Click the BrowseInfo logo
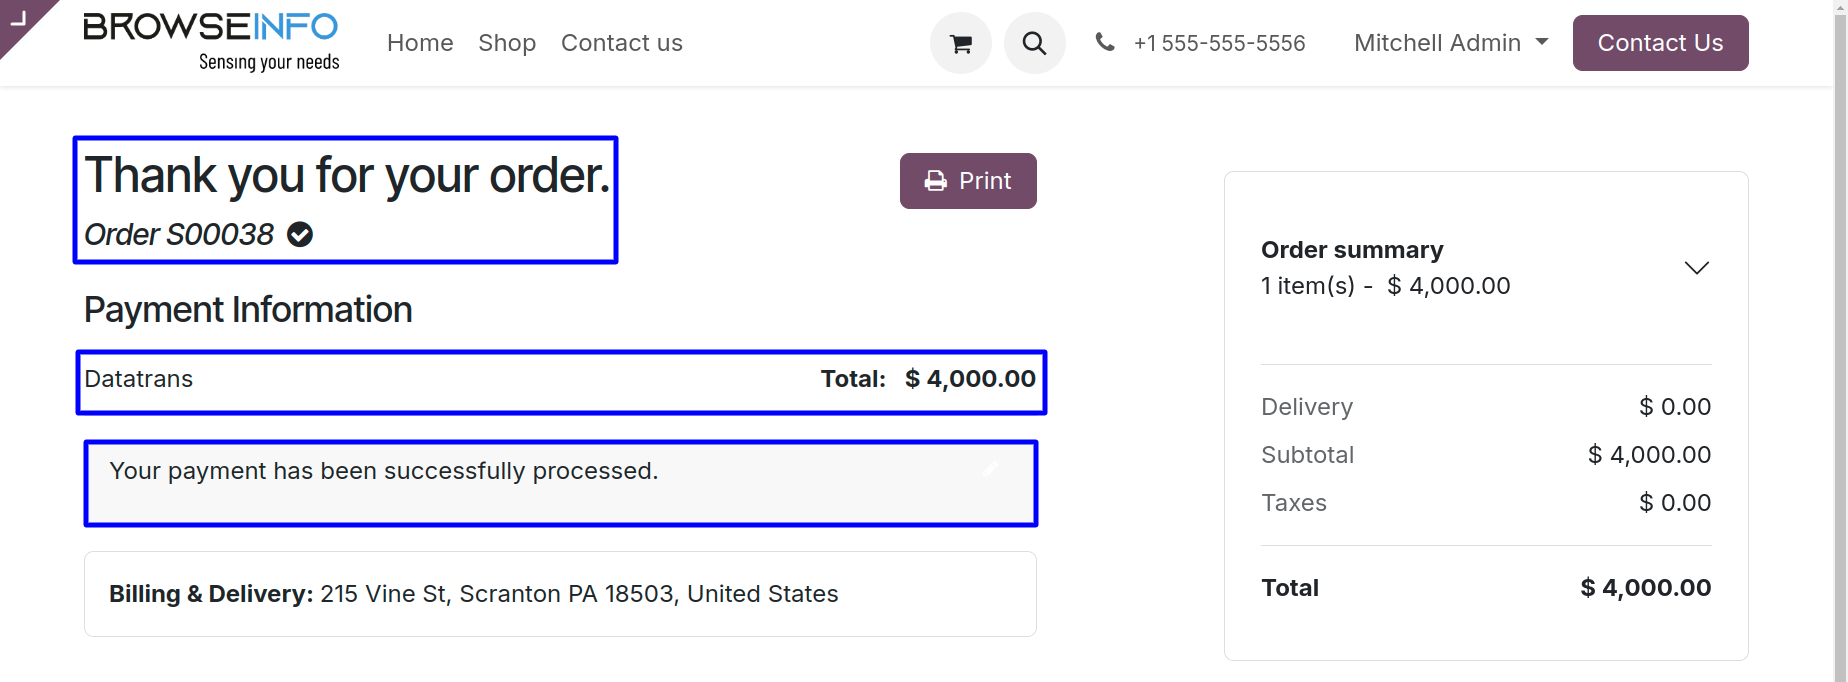 (x=211, y=42)
